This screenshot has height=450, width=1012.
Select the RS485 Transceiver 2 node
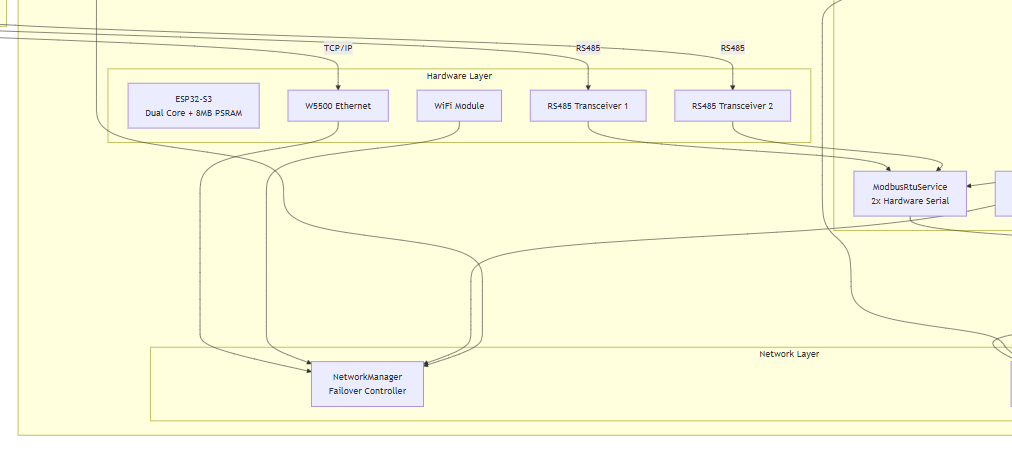(733, 106)
